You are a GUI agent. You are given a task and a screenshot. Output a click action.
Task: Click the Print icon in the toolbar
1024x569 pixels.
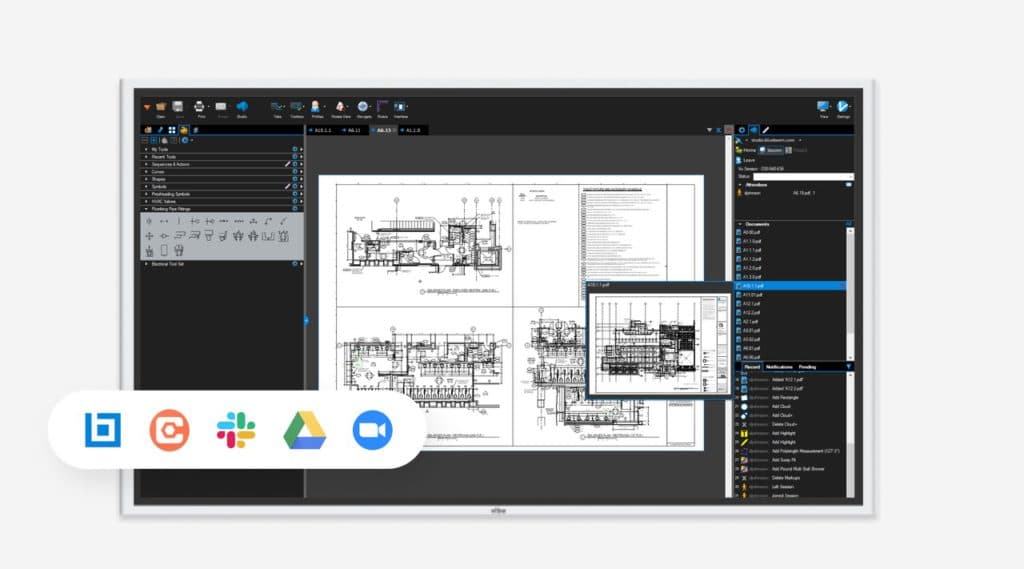click(200, 107)
